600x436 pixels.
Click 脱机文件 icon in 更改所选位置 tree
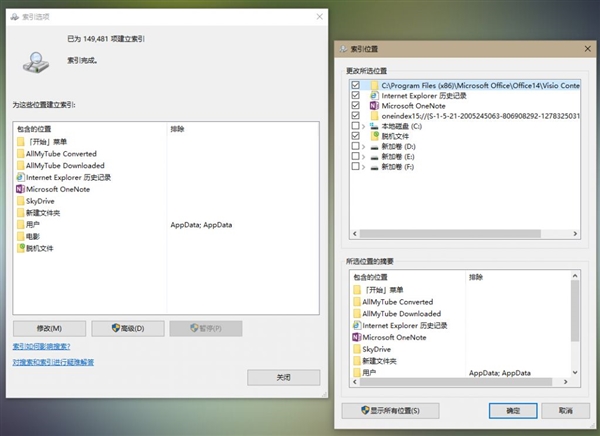coord(374,136)
